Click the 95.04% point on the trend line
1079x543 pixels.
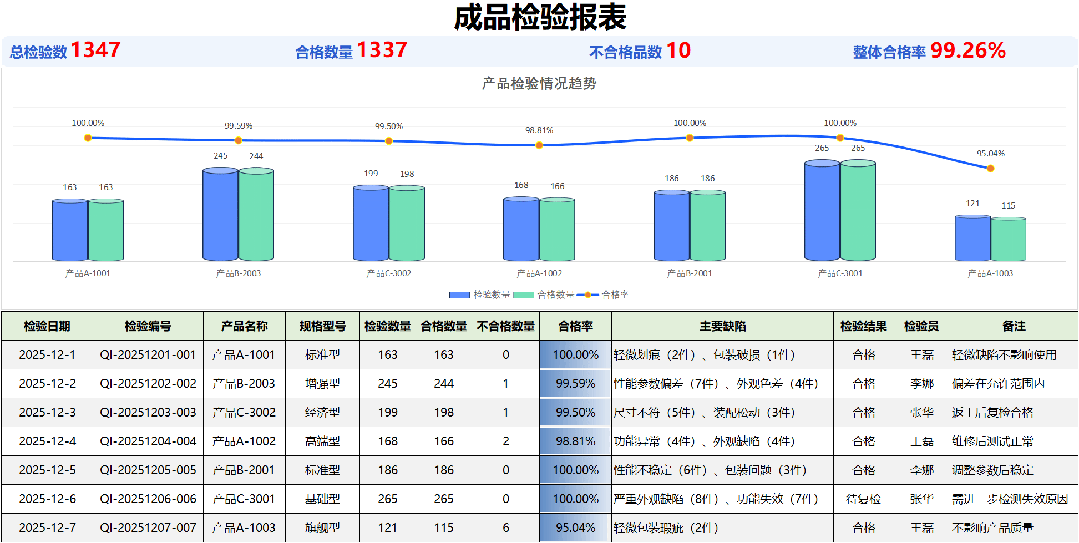coord(990,168)
